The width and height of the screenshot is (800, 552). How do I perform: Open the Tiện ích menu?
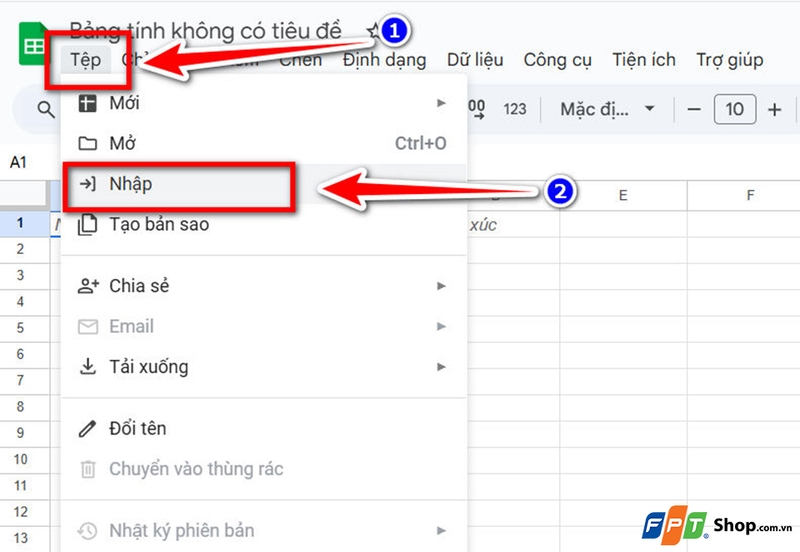(644, 60)
